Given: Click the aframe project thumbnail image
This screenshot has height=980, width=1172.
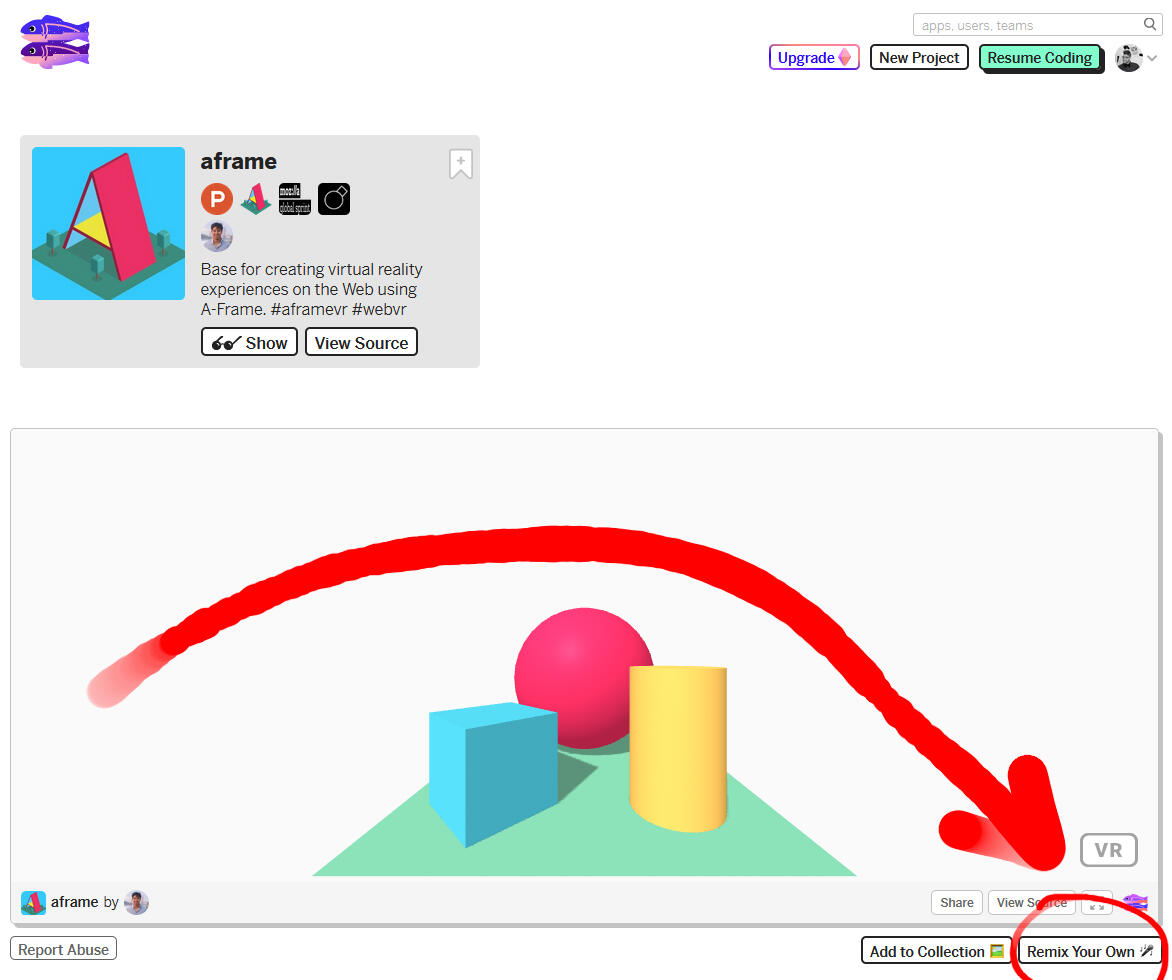Looking at the screenshot, I should pyautogui.click(x=108, y=224).
